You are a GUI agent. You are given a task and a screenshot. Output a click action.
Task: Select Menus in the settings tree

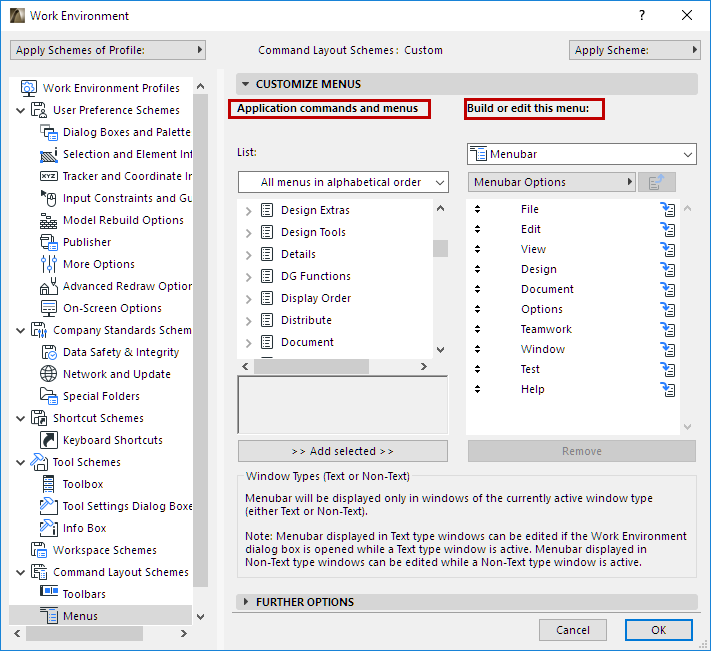pyautogui.click(x=101, y=616)
